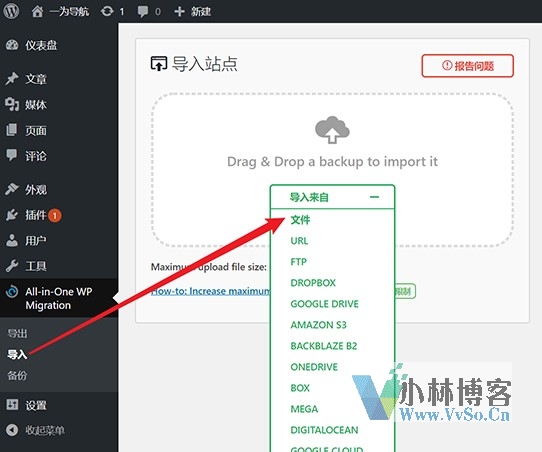
Task: Choose DROPBOX in the import list
Action: pos(313,283)
